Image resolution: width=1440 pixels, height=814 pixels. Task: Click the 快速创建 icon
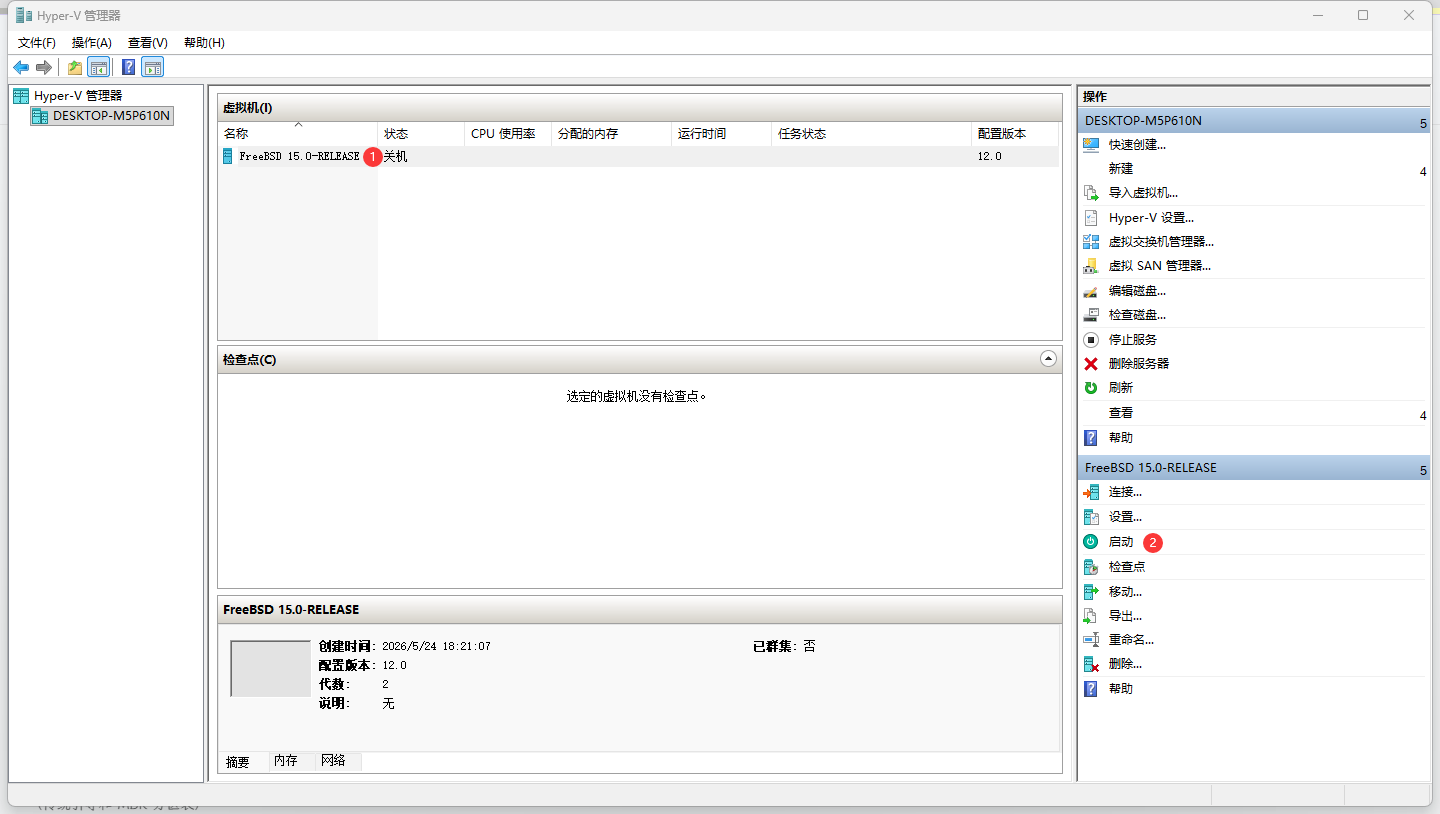click(1091, 145)
